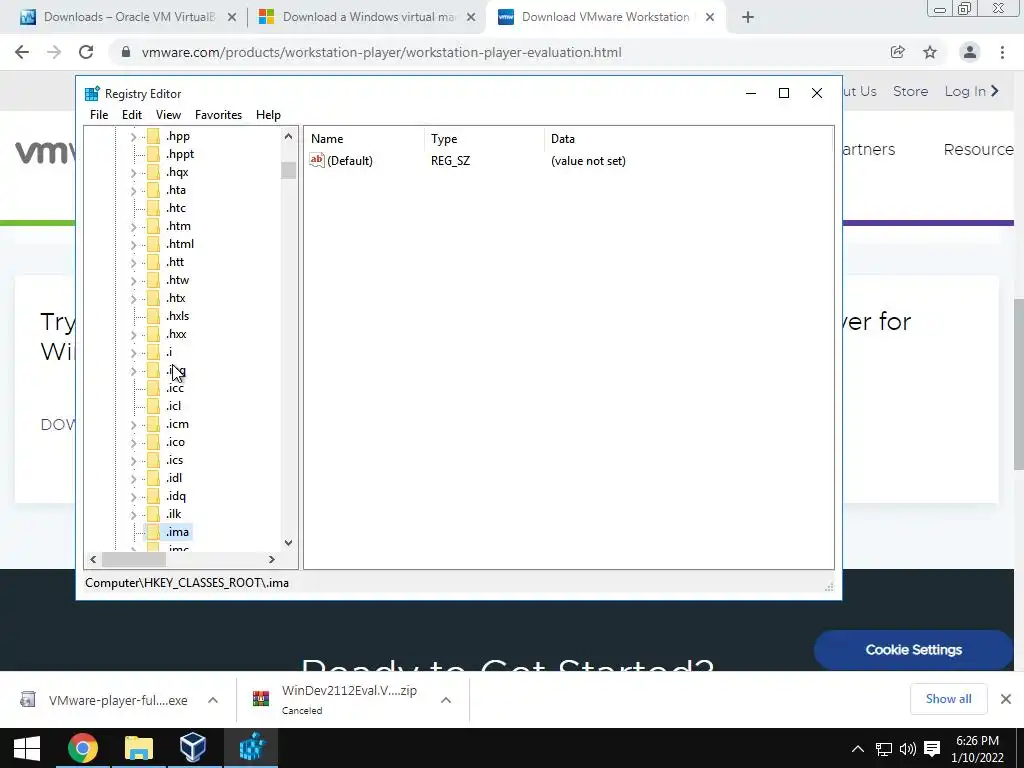1024x768 pixels.
Task: Click the Chrome address bar URL
Action: (x=381, y=52)
